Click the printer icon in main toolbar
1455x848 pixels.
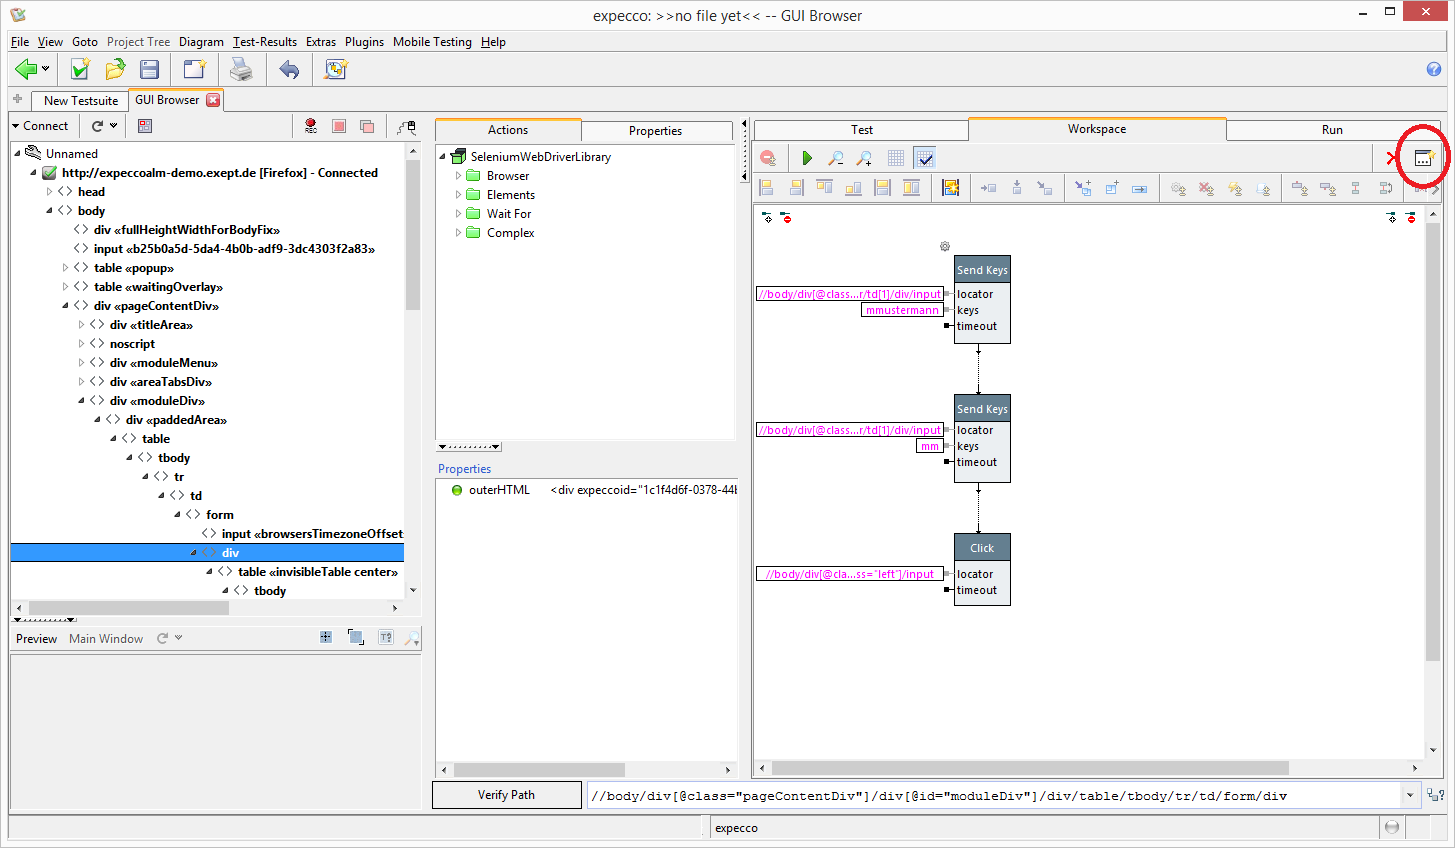tap(241, 69)
